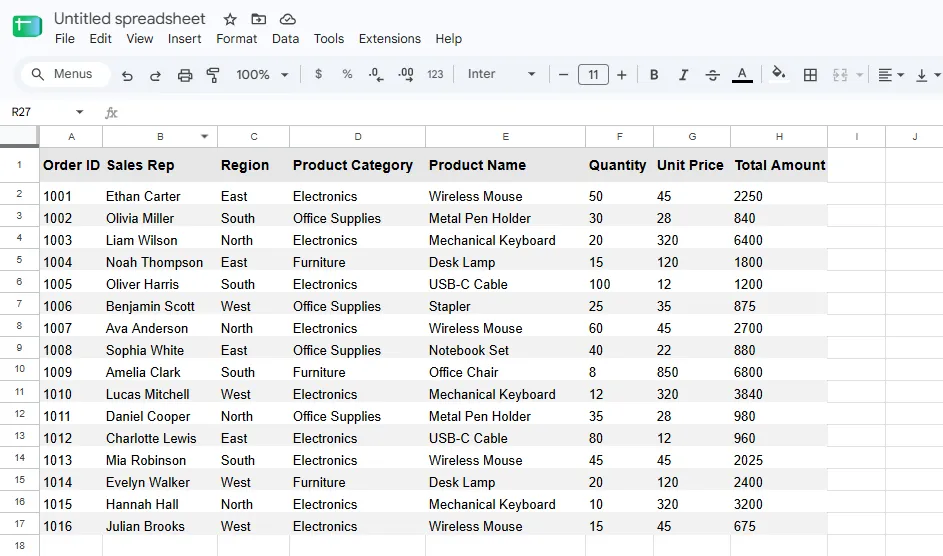This screenshot has height=556, width=943.
Task: Click the vertical align icon
Action: [921, 75]
